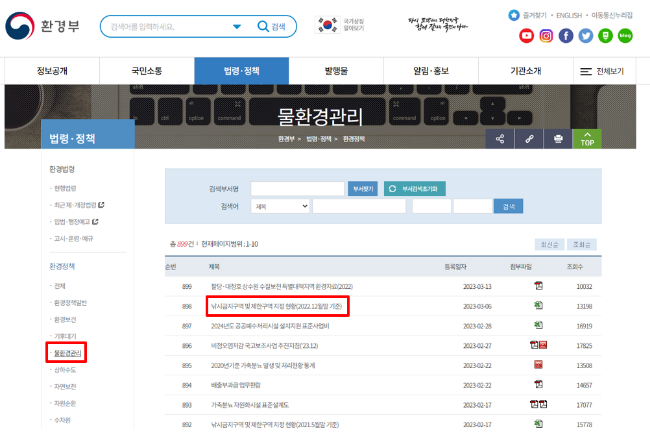Click the date 2023-03-13 of post 899
Viewport: 650px width, 444px height.
(477, 286)
